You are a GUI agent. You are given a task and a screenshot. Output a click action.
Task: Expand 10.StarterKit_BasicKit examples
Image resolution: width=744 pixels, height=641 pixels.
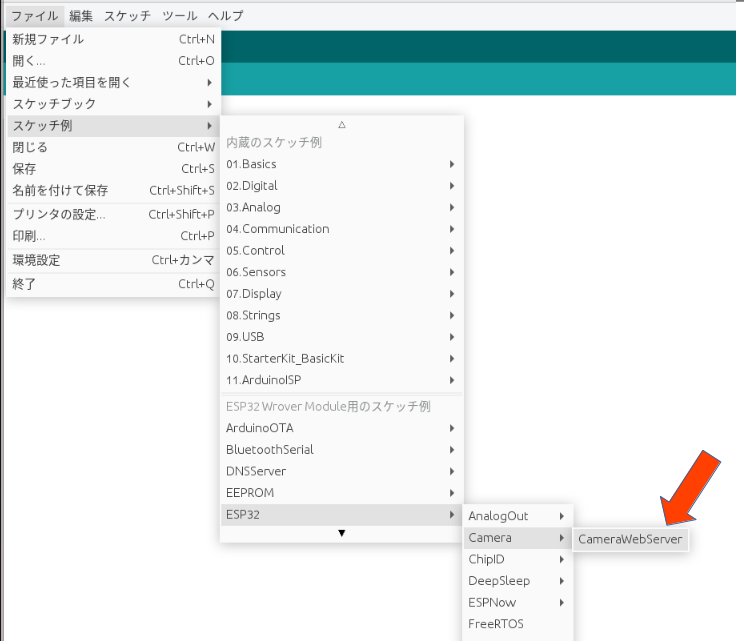tap(342, 358)
